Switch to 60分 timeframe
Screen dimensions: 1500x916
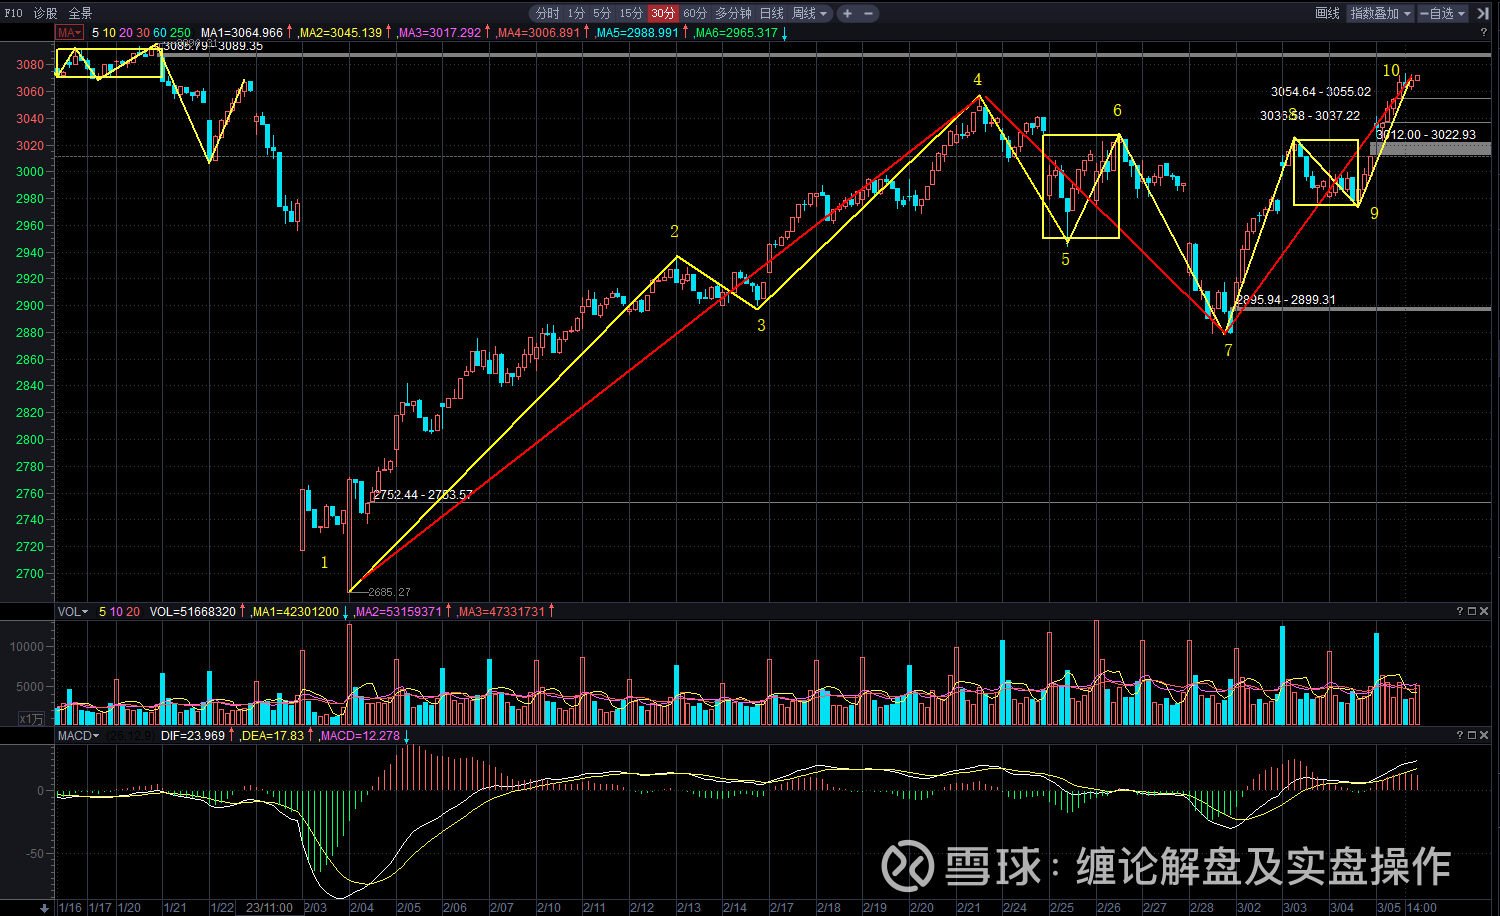point(695,13)
